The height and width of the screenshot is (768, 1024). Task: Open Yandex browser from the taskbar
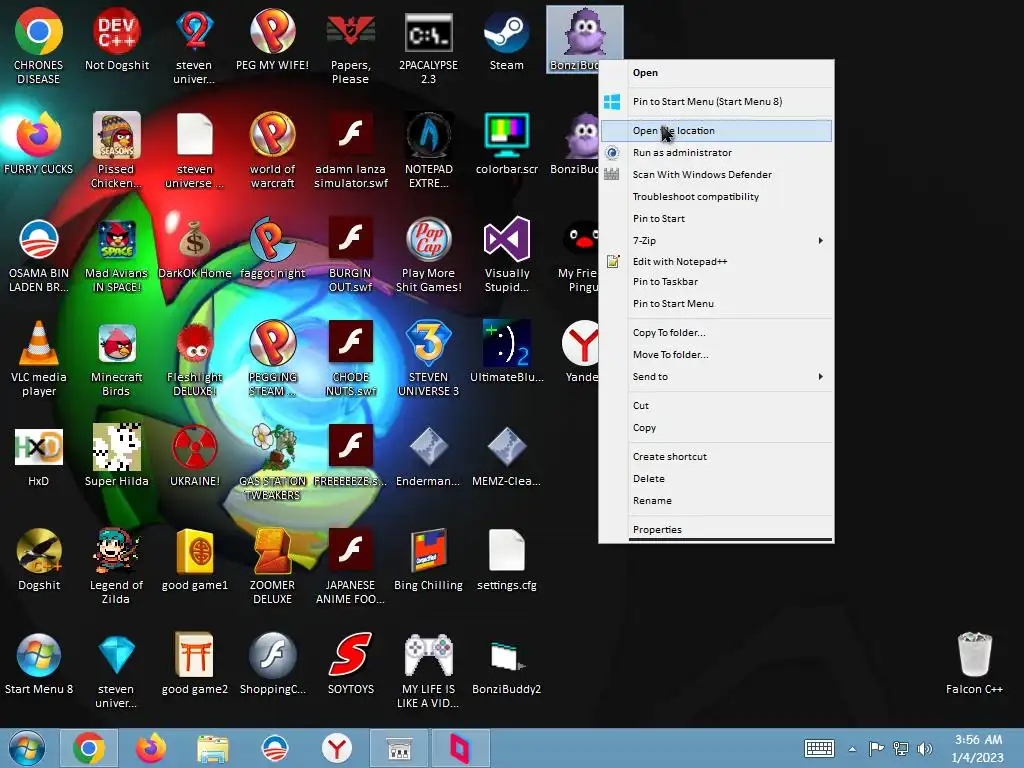tap(337, 748)
